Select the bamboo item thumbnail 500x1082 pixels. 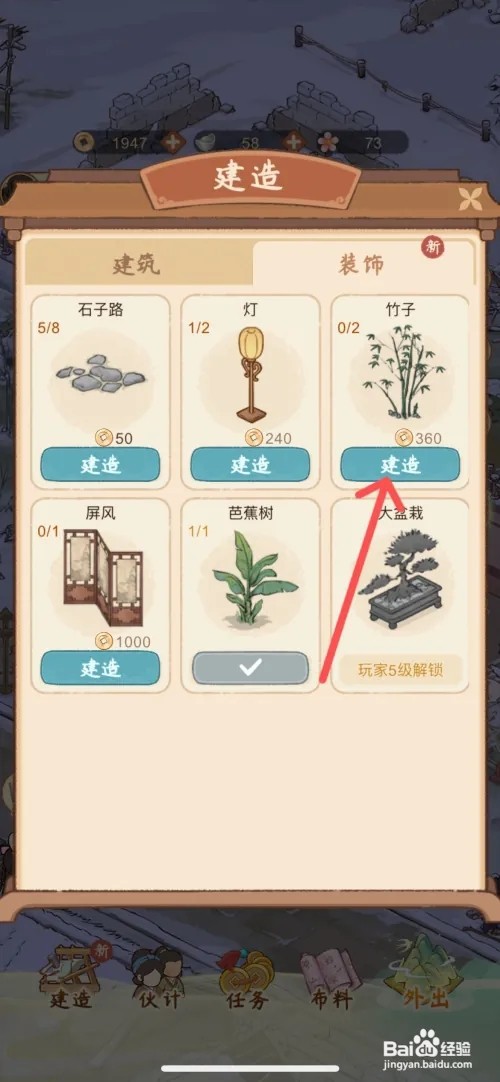400,373
